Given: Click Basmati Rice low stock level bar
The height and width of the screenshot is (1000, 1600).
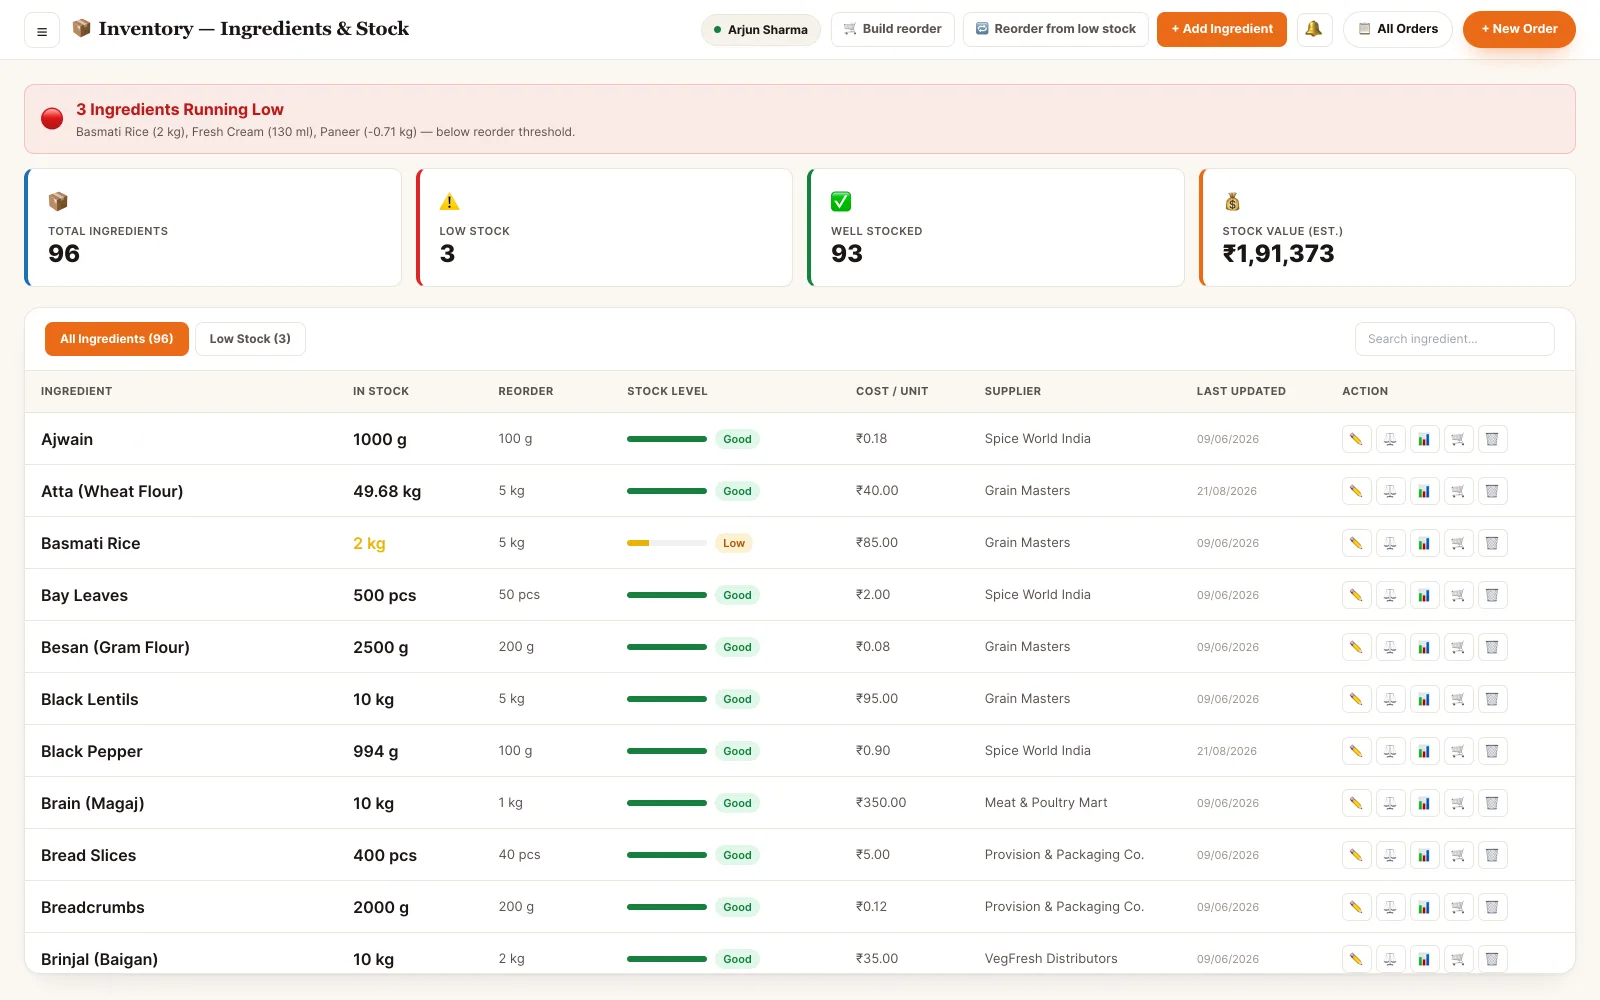Looking at the screenshot, I should coord(667,543).
